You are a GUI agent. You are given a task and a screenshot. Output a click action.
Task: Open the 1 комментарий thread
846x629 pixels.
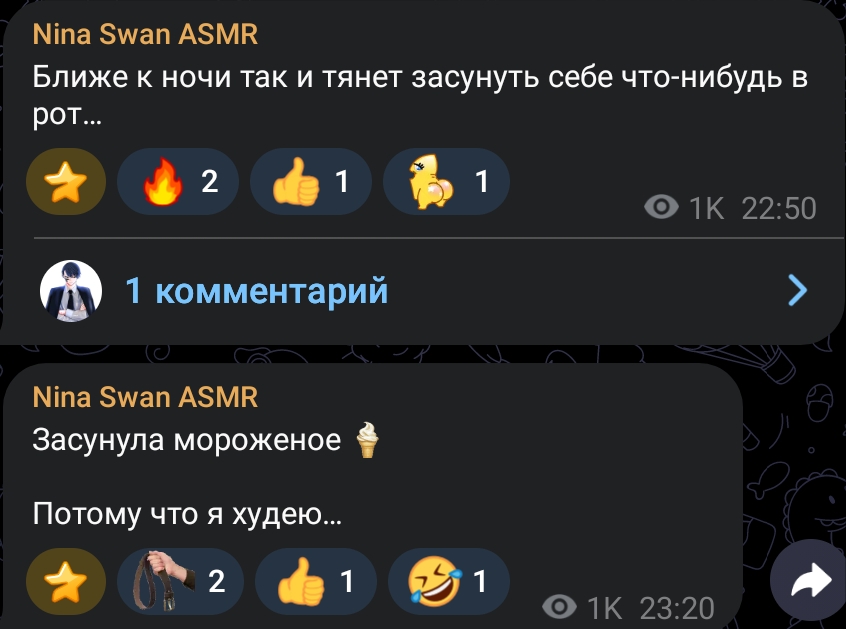tap(256, 291)
